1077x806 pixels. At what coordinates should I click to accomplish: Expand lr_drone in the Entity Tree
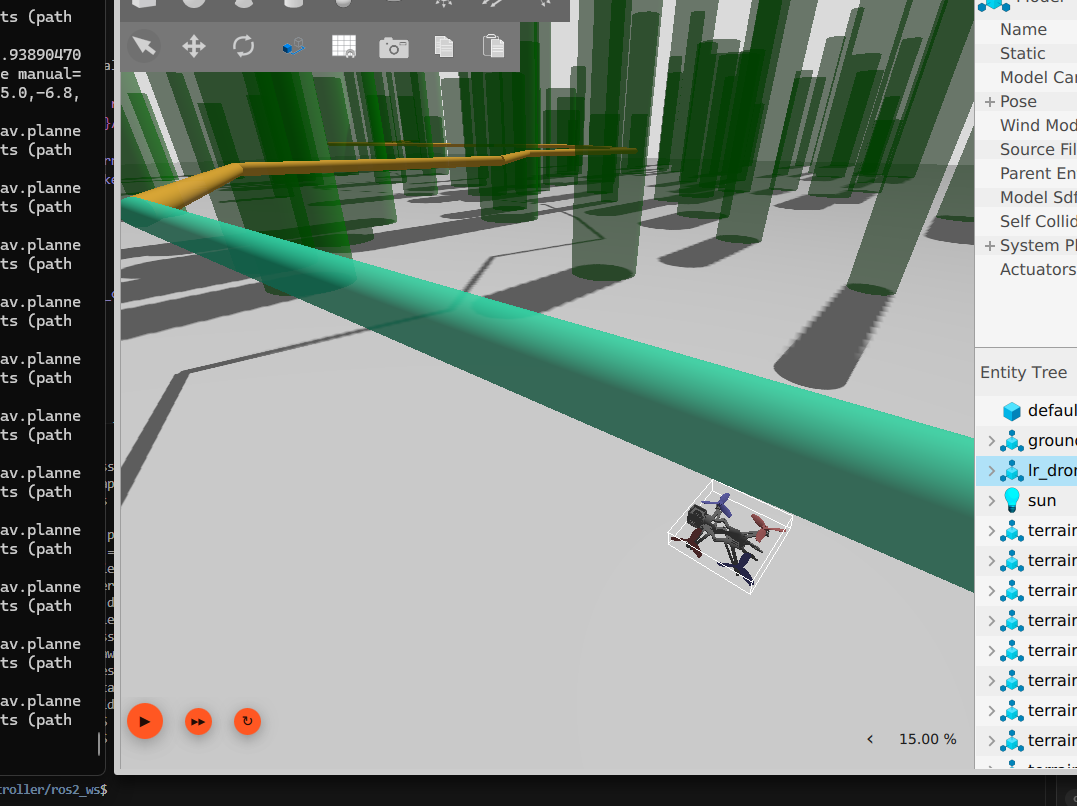click(991, 470)
